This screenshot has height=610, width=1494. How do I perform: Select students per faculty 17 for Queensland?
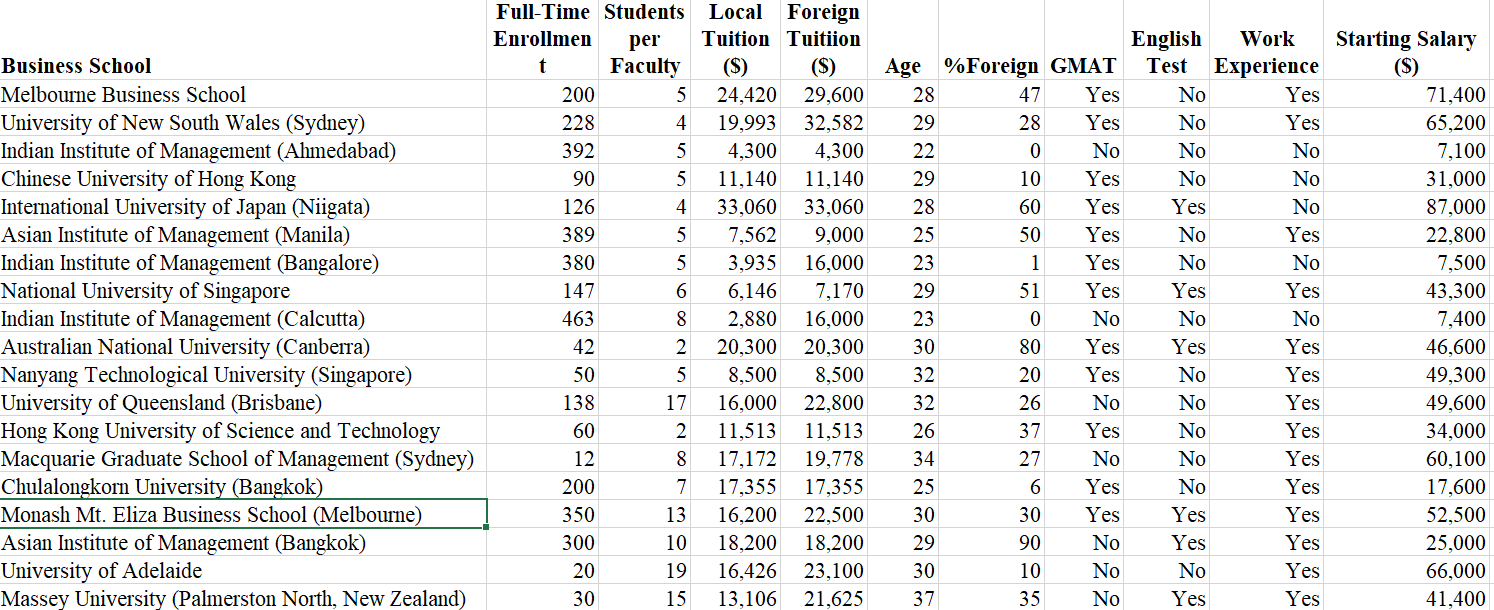[645, 403]
